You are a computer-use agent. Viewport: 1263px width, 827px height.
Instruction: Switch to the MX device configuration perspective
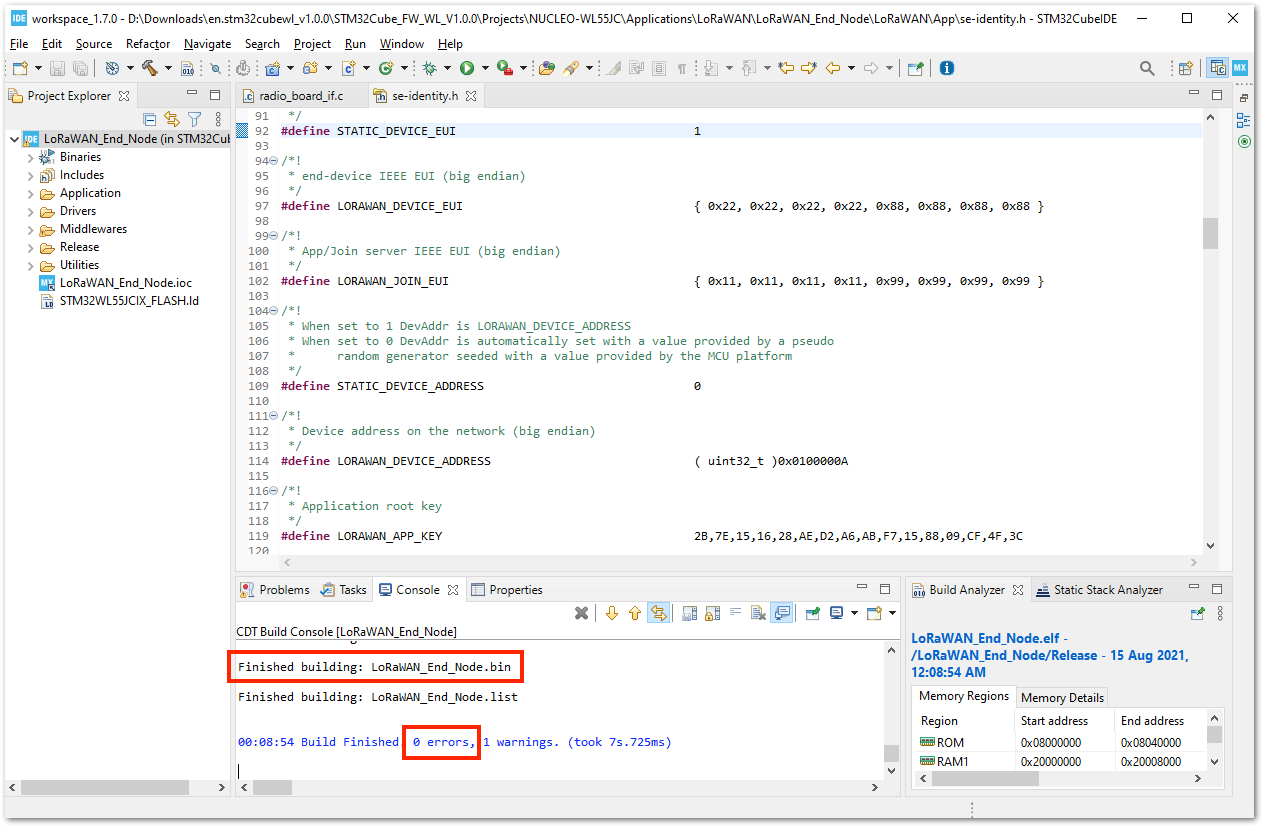(x=1240, y=68)
